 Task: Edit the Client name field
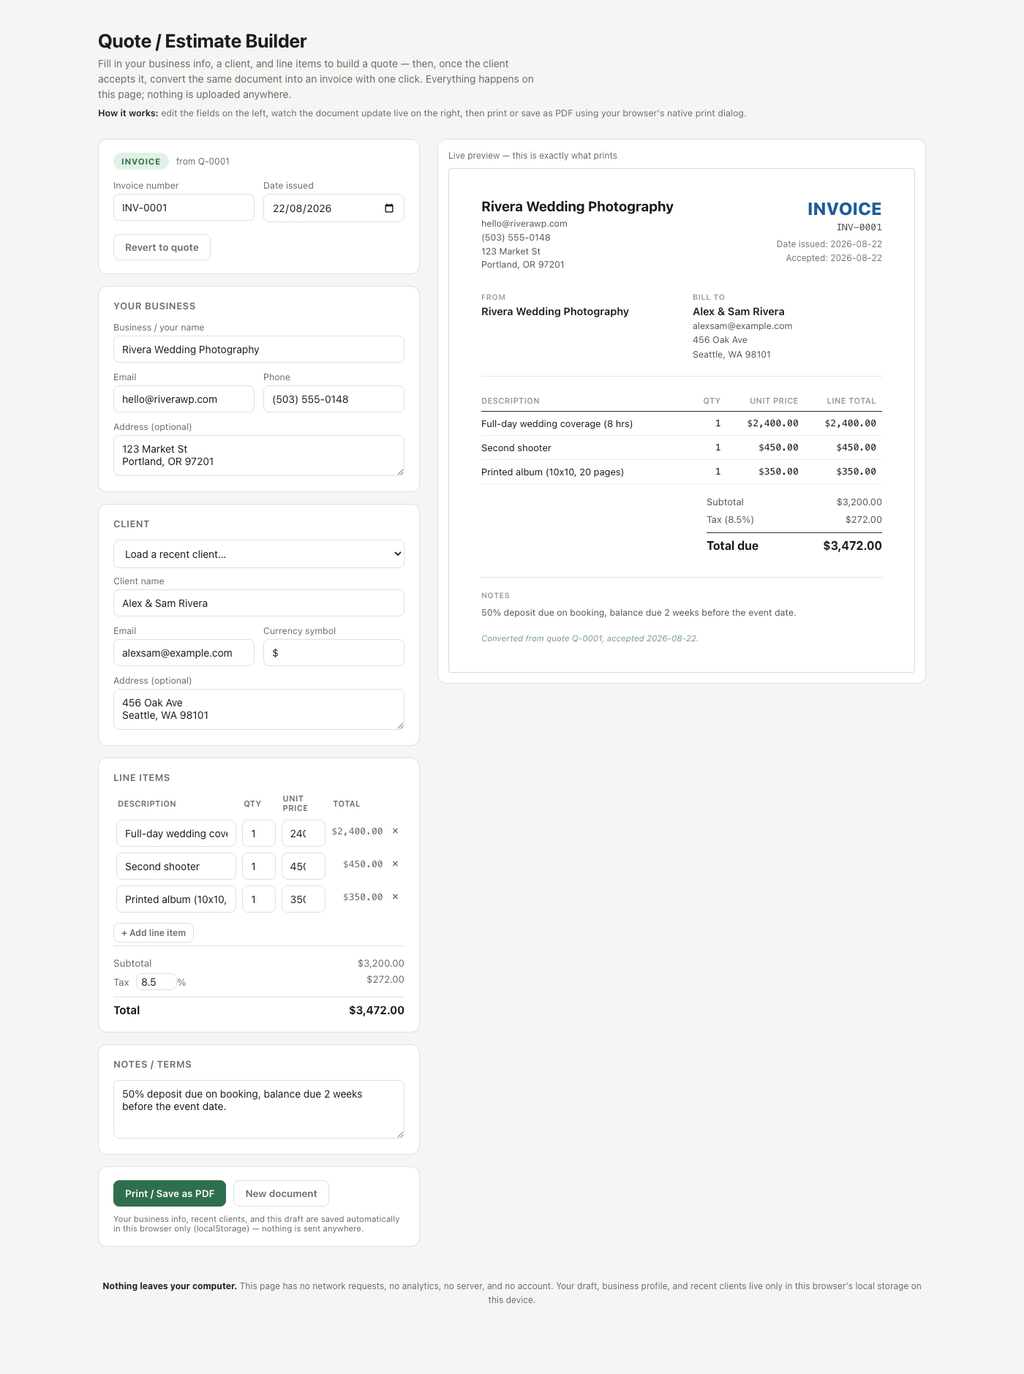[x=259, y=603]
